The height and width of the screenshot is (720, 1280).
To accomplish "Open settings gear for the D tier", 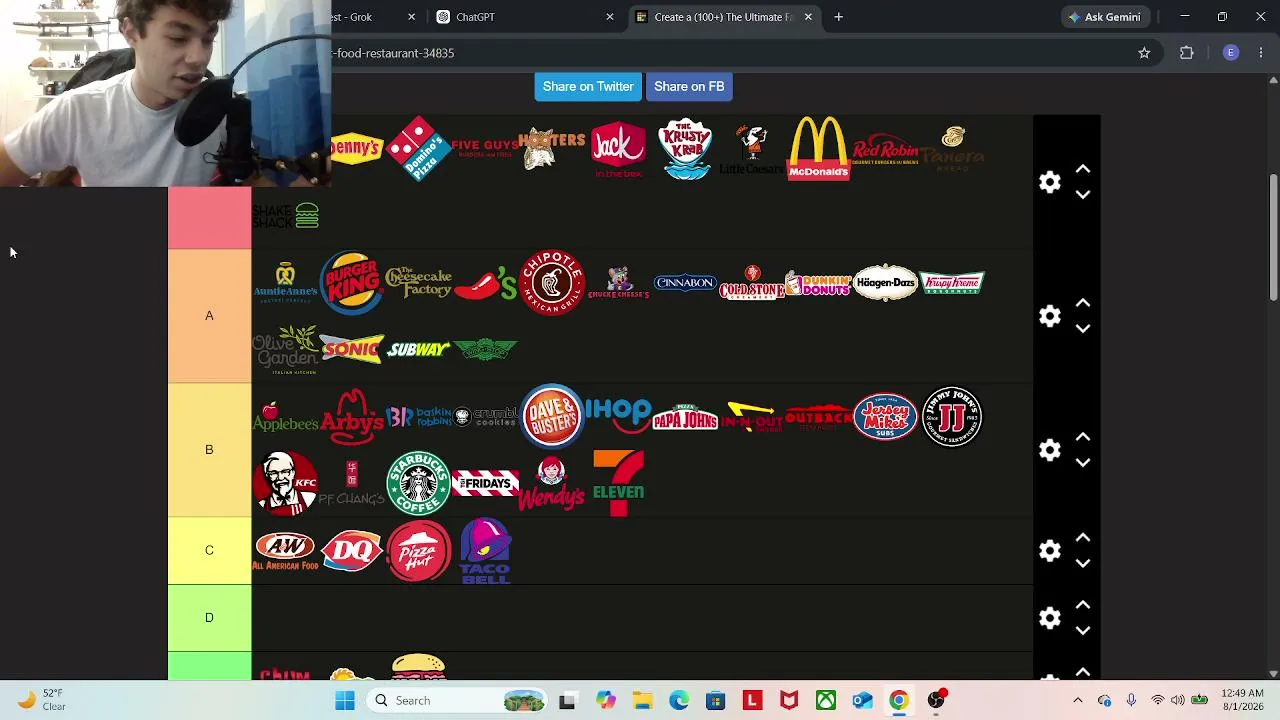I will click(x=1049, y=618).
